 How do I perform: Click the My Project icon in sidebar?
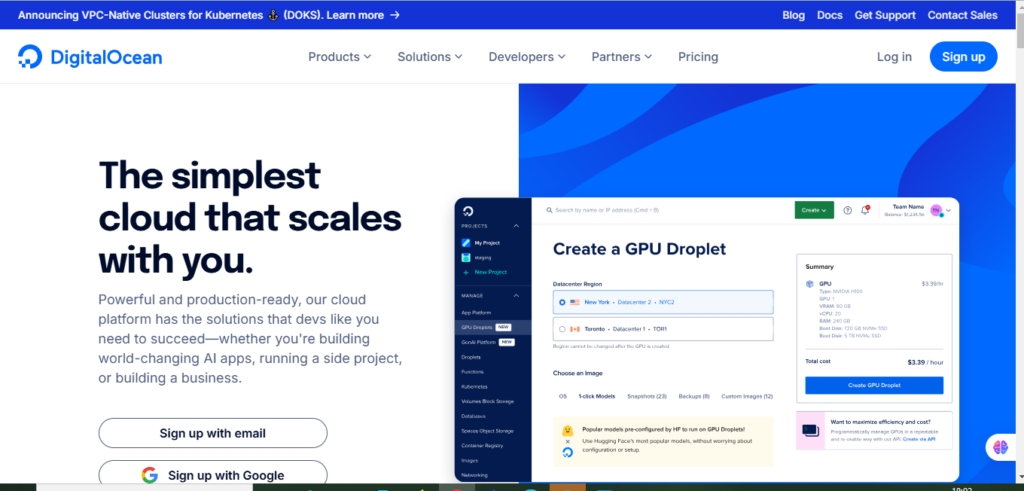point(466,243)
